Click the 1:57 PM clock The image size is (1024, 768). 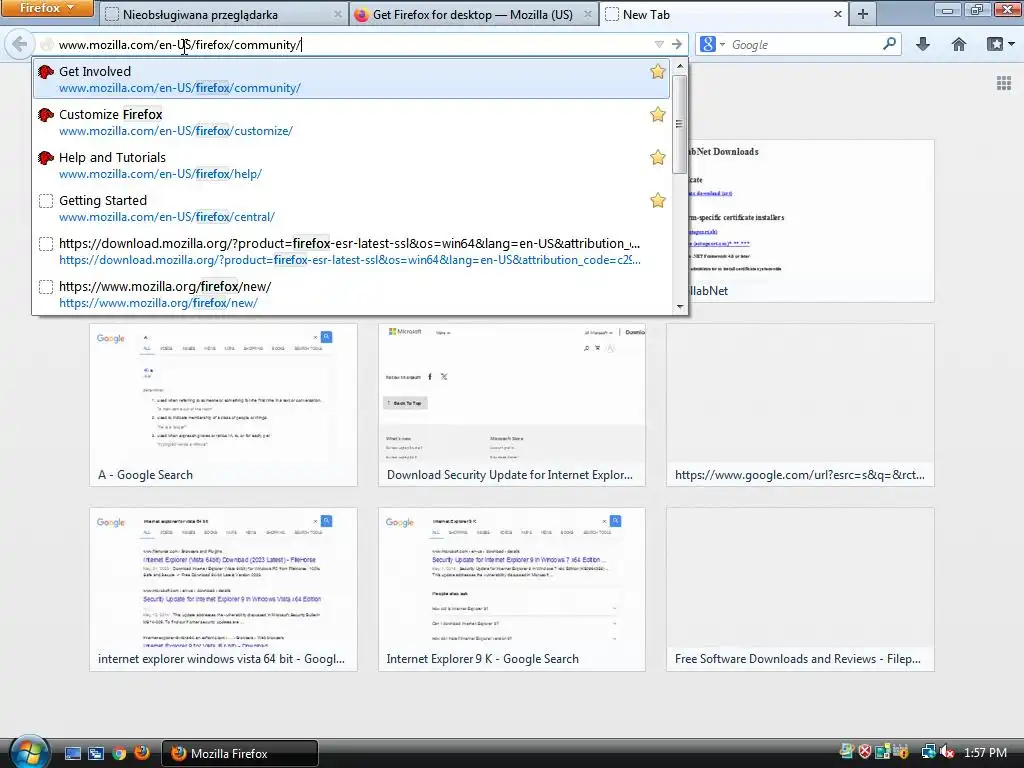(985, 752)
